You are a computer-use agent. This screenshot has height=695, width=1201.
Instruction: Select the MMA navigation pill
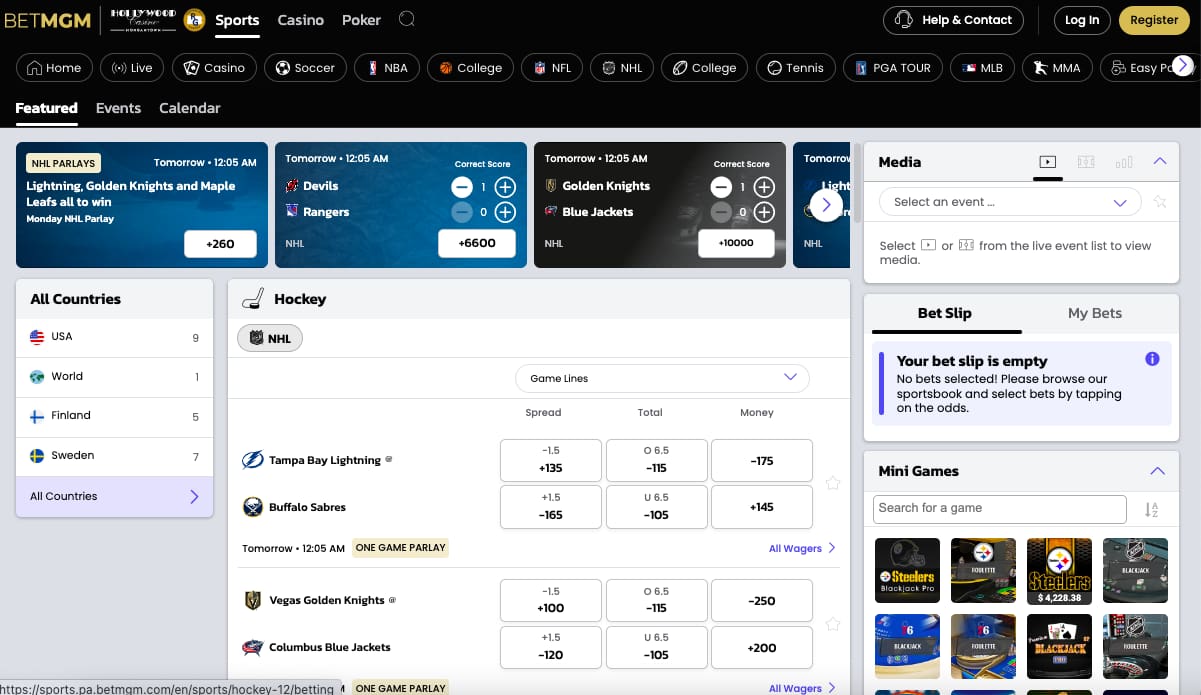click(1057, 68)
